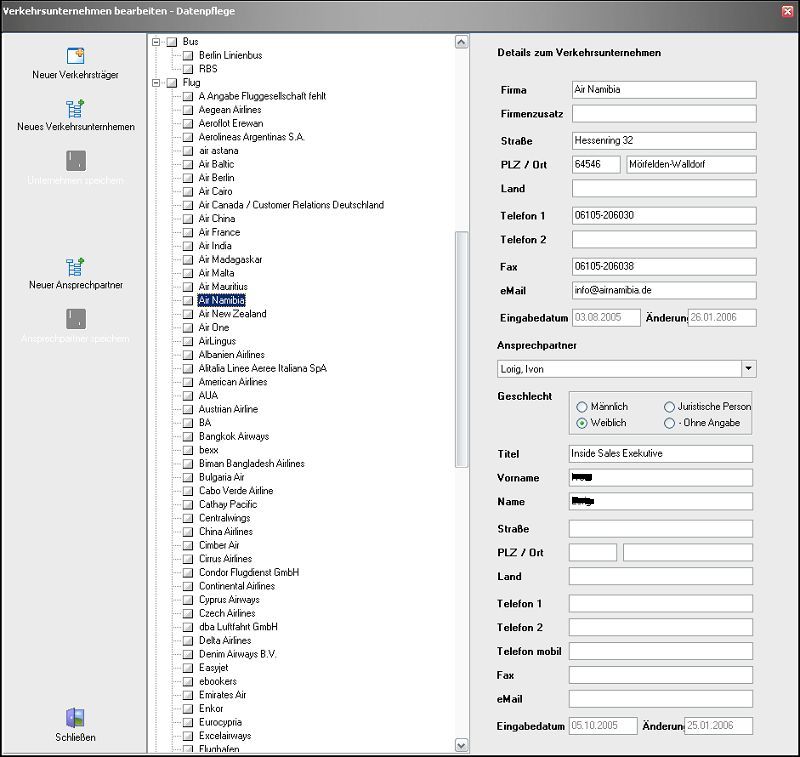Click the Vorname input field

[x=661, y=477]
